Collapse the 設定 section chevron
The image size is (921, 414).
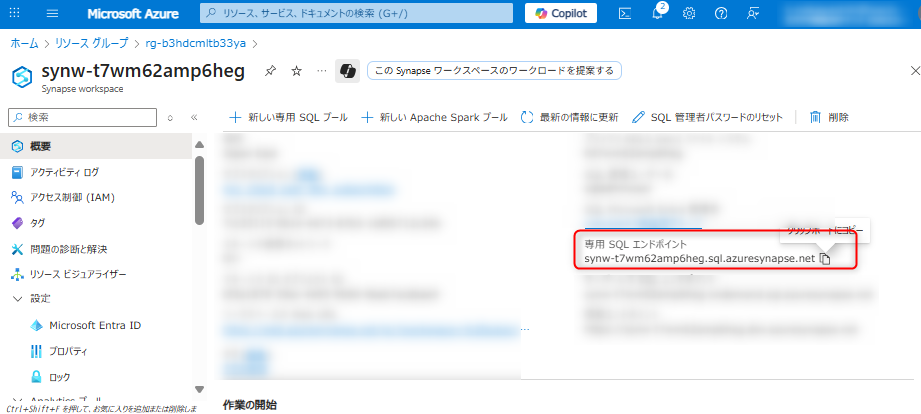[x=17, y=299]
